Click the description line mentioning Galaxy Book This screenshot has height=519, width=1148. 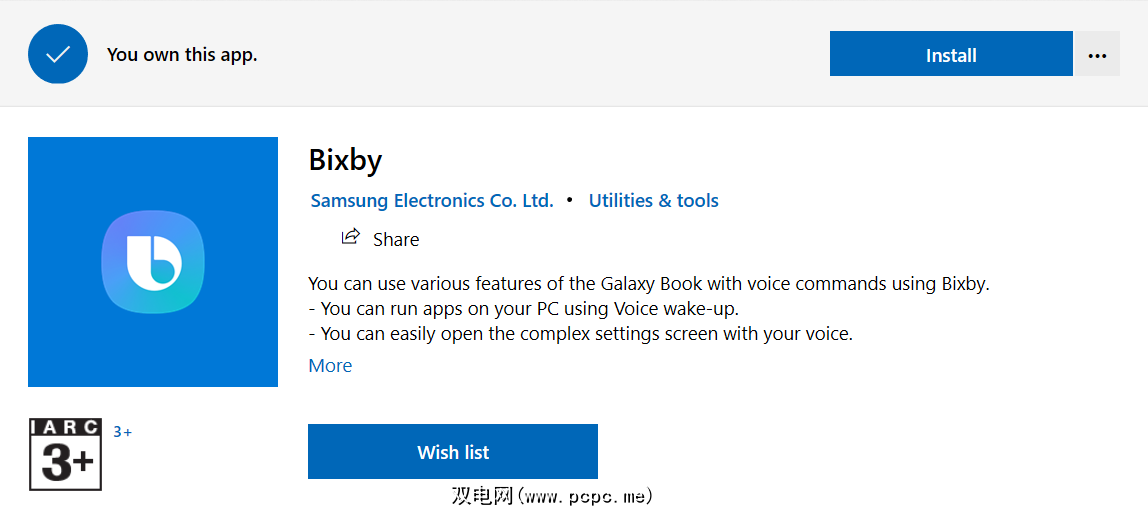pos(648,283)
